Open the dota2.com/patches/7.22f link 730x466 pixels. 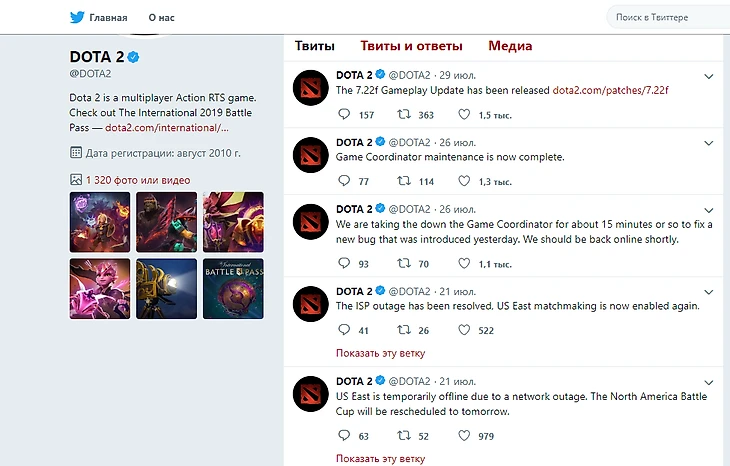click(x=610, y=90)
